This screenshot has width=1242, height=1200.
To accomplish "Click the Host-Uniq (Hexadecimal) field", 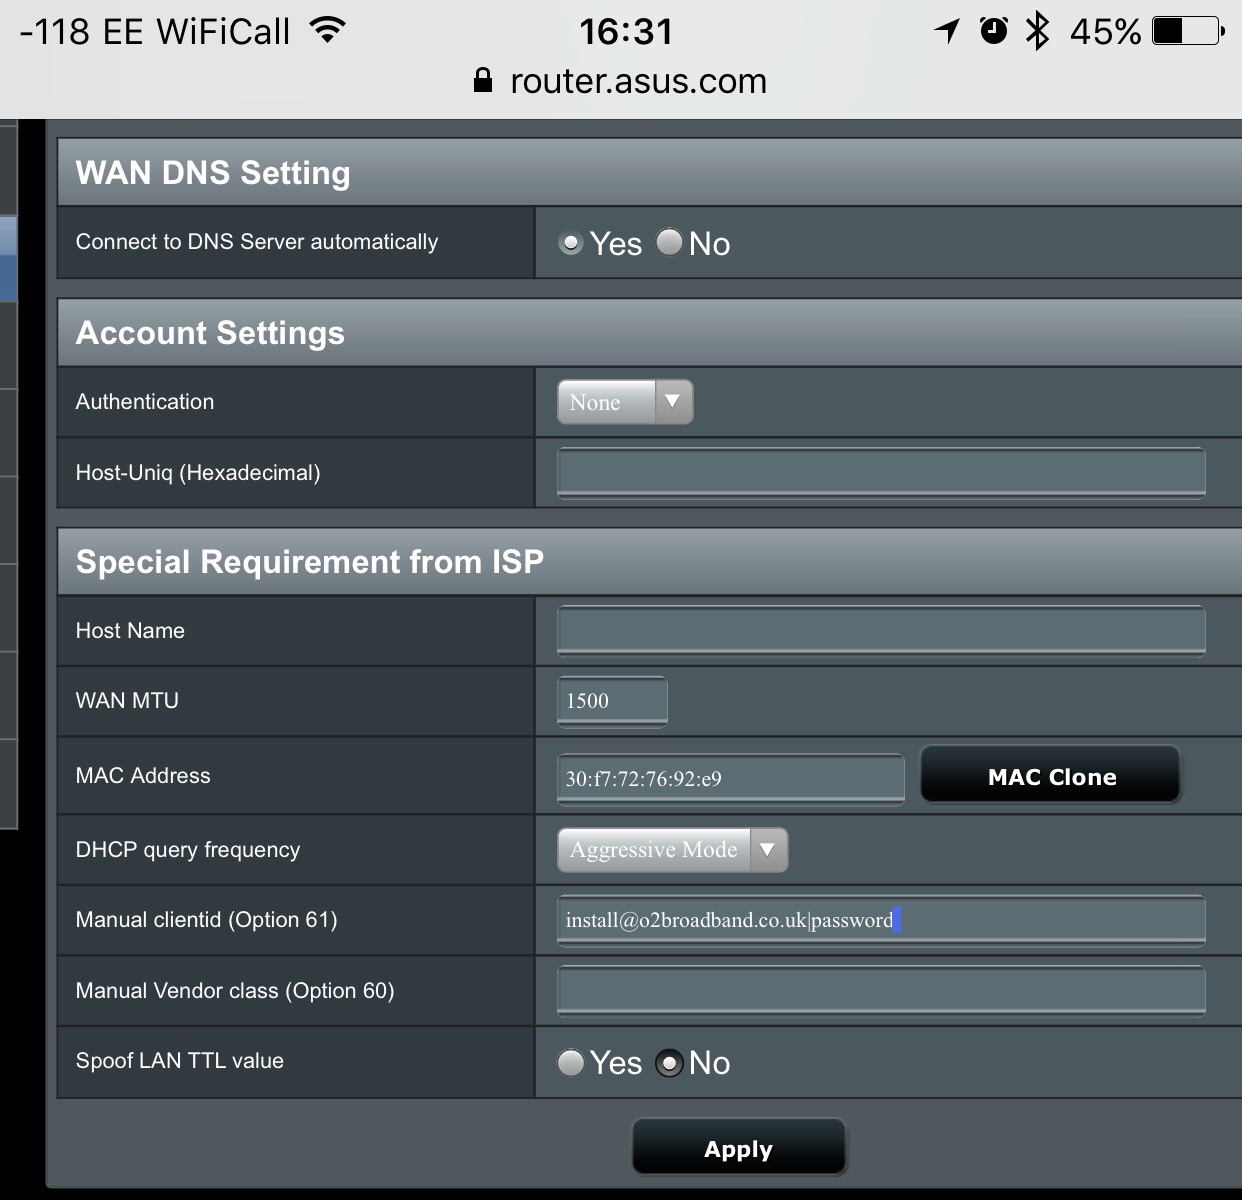I will pos(880,473).
